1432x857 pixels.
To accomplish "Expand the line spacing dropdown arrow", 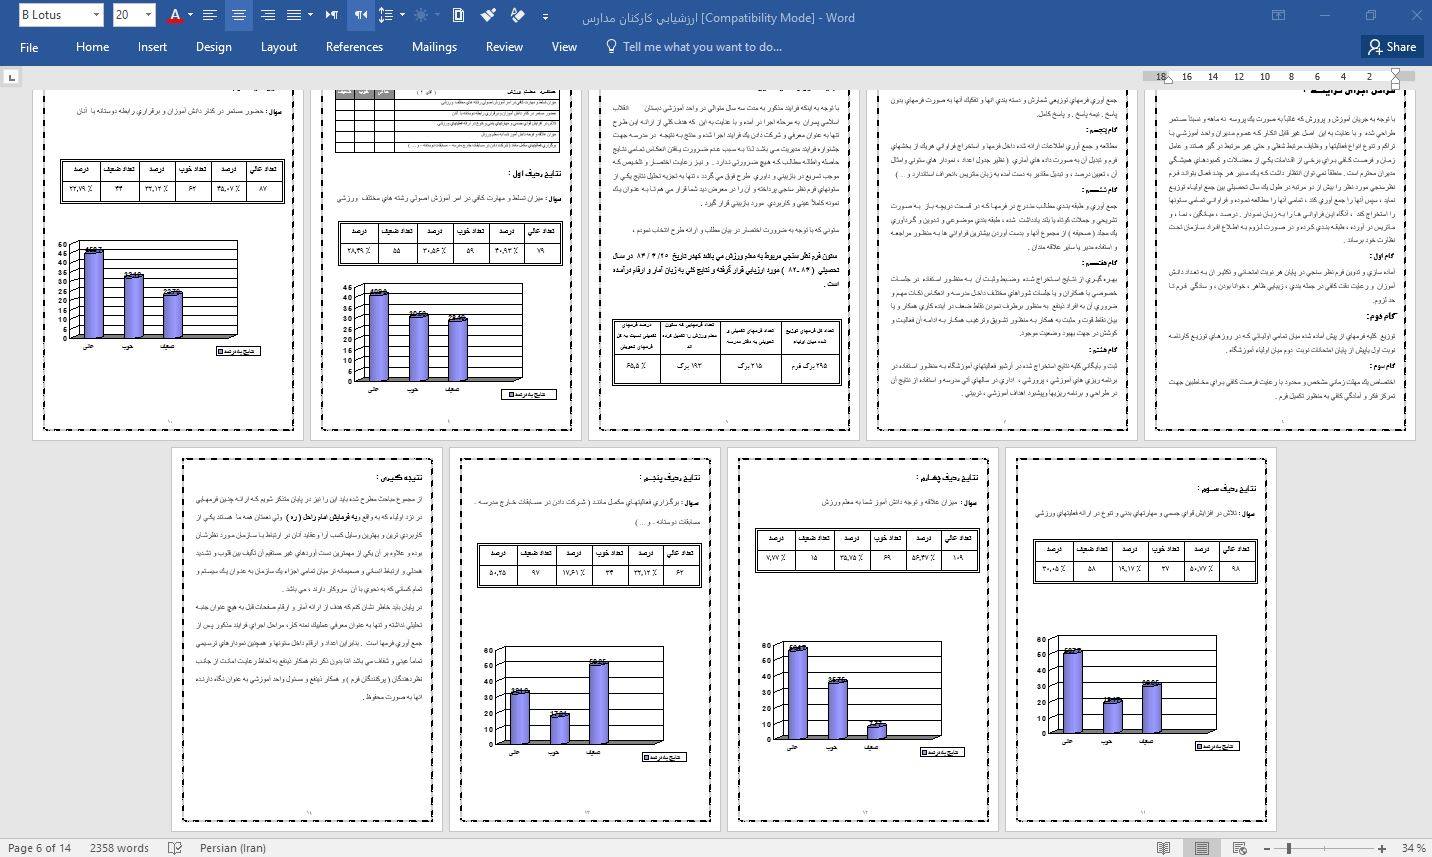I will [x=402, y=15].
